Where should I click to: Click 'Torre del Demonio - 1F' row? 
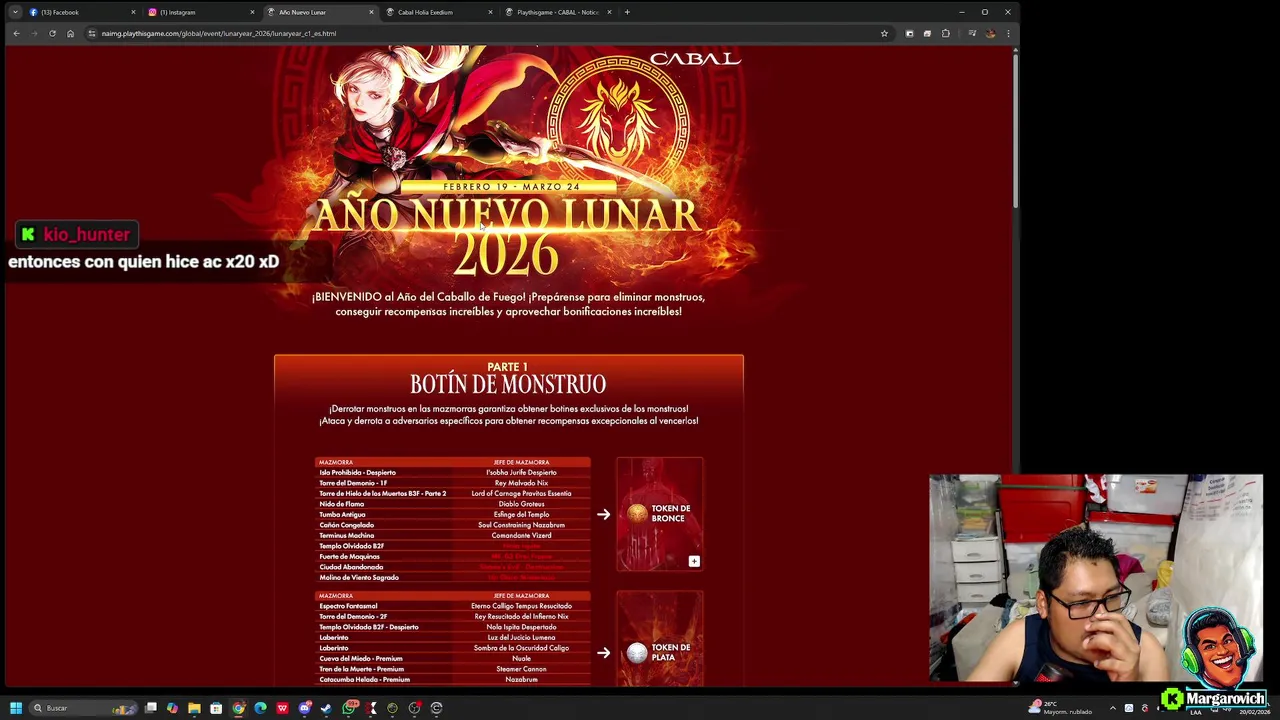[453, 483]
